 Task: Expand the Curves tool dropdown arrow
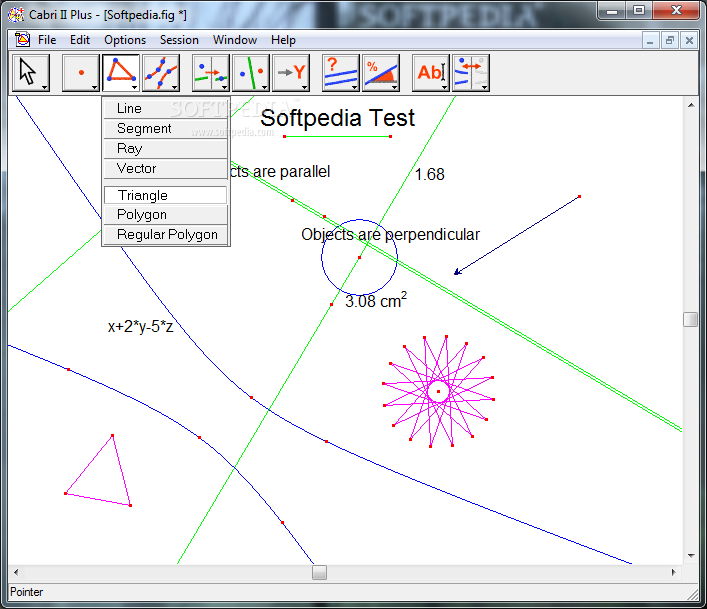[x=174, y=87]
